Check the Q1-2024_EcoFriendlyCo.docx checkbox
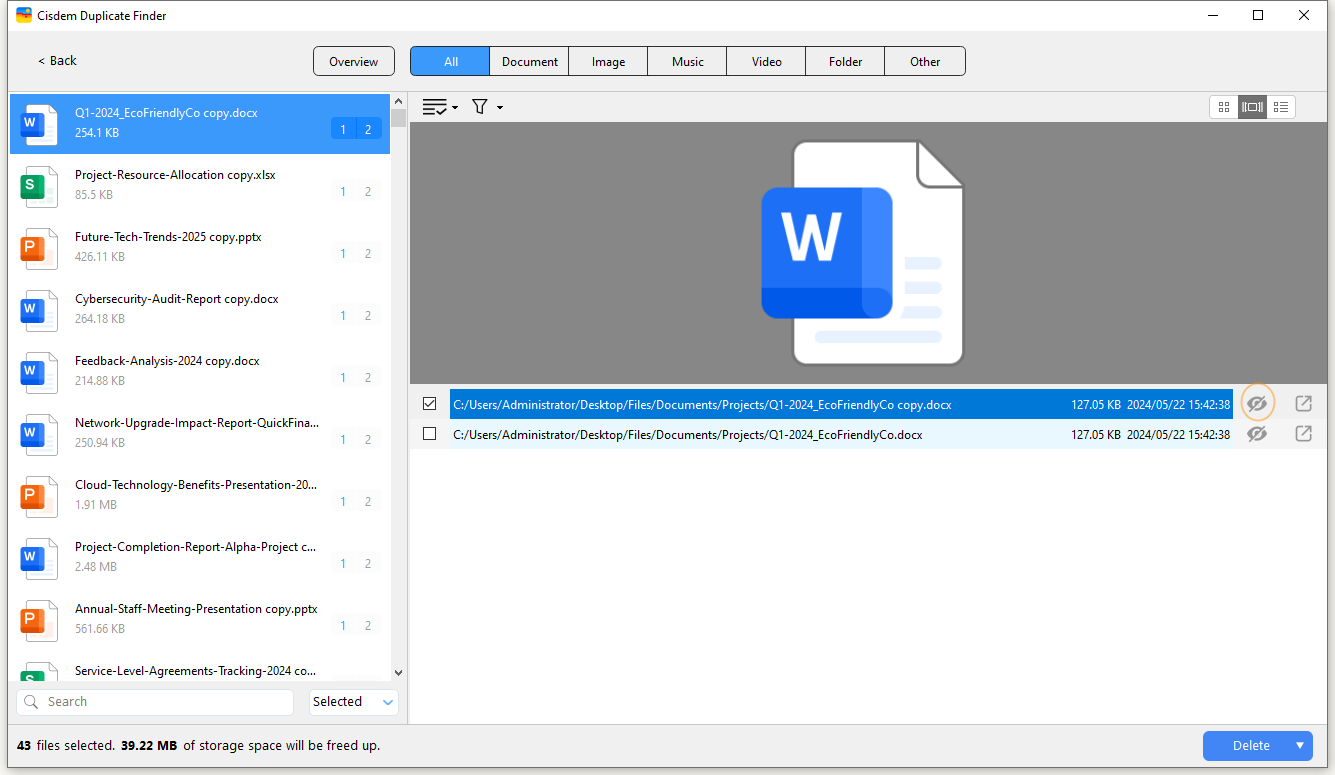This screenshot has width=1335, height=775. click(430, 434)
